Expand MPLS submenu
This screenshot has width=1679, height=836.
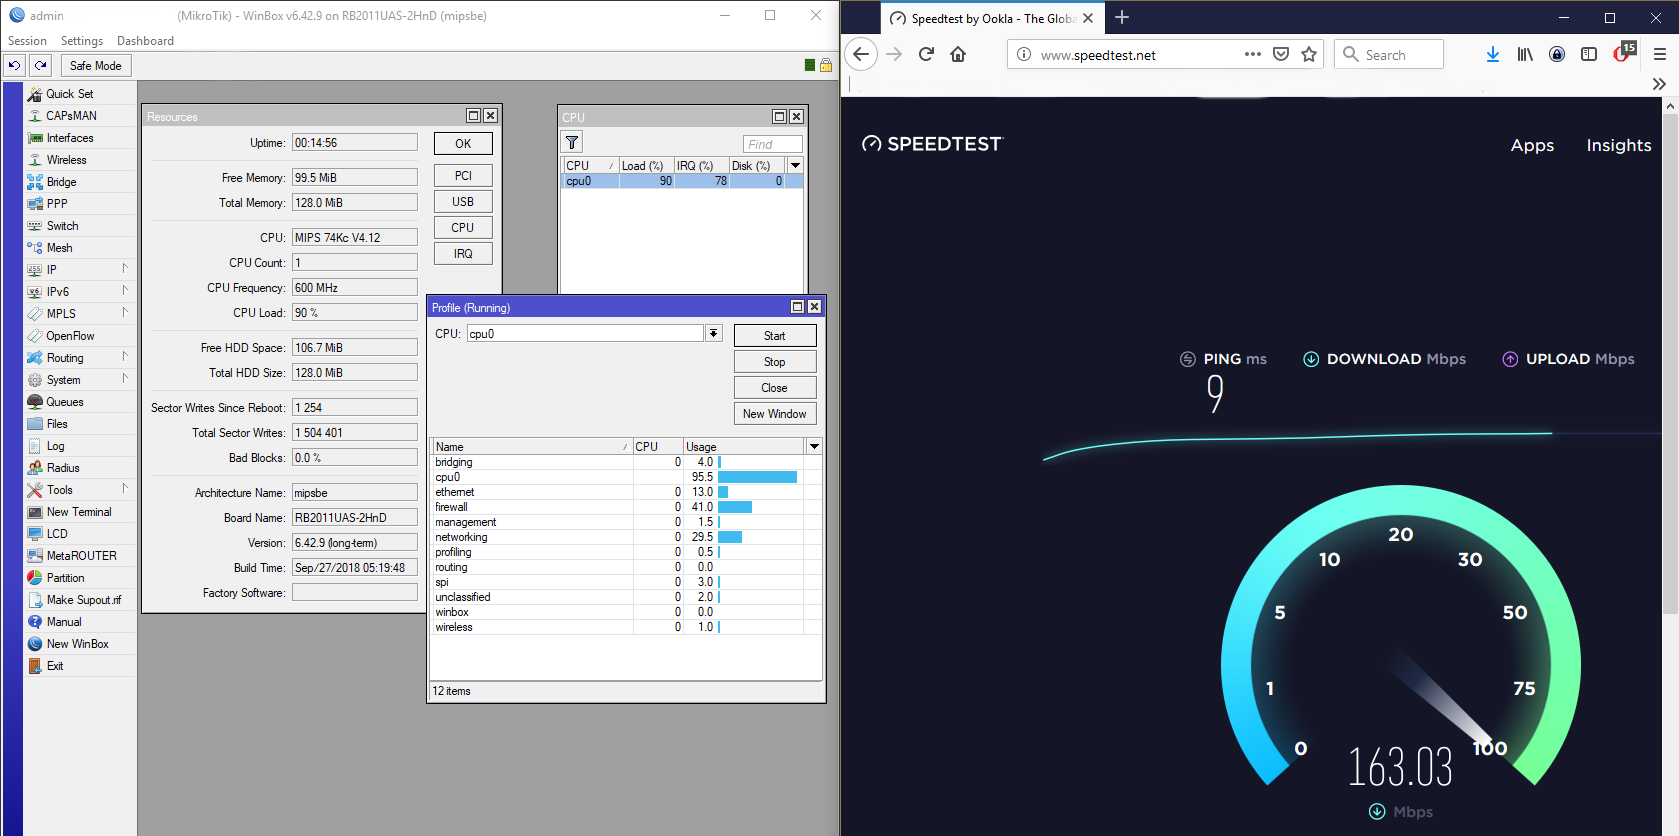[x=125, y=313]
